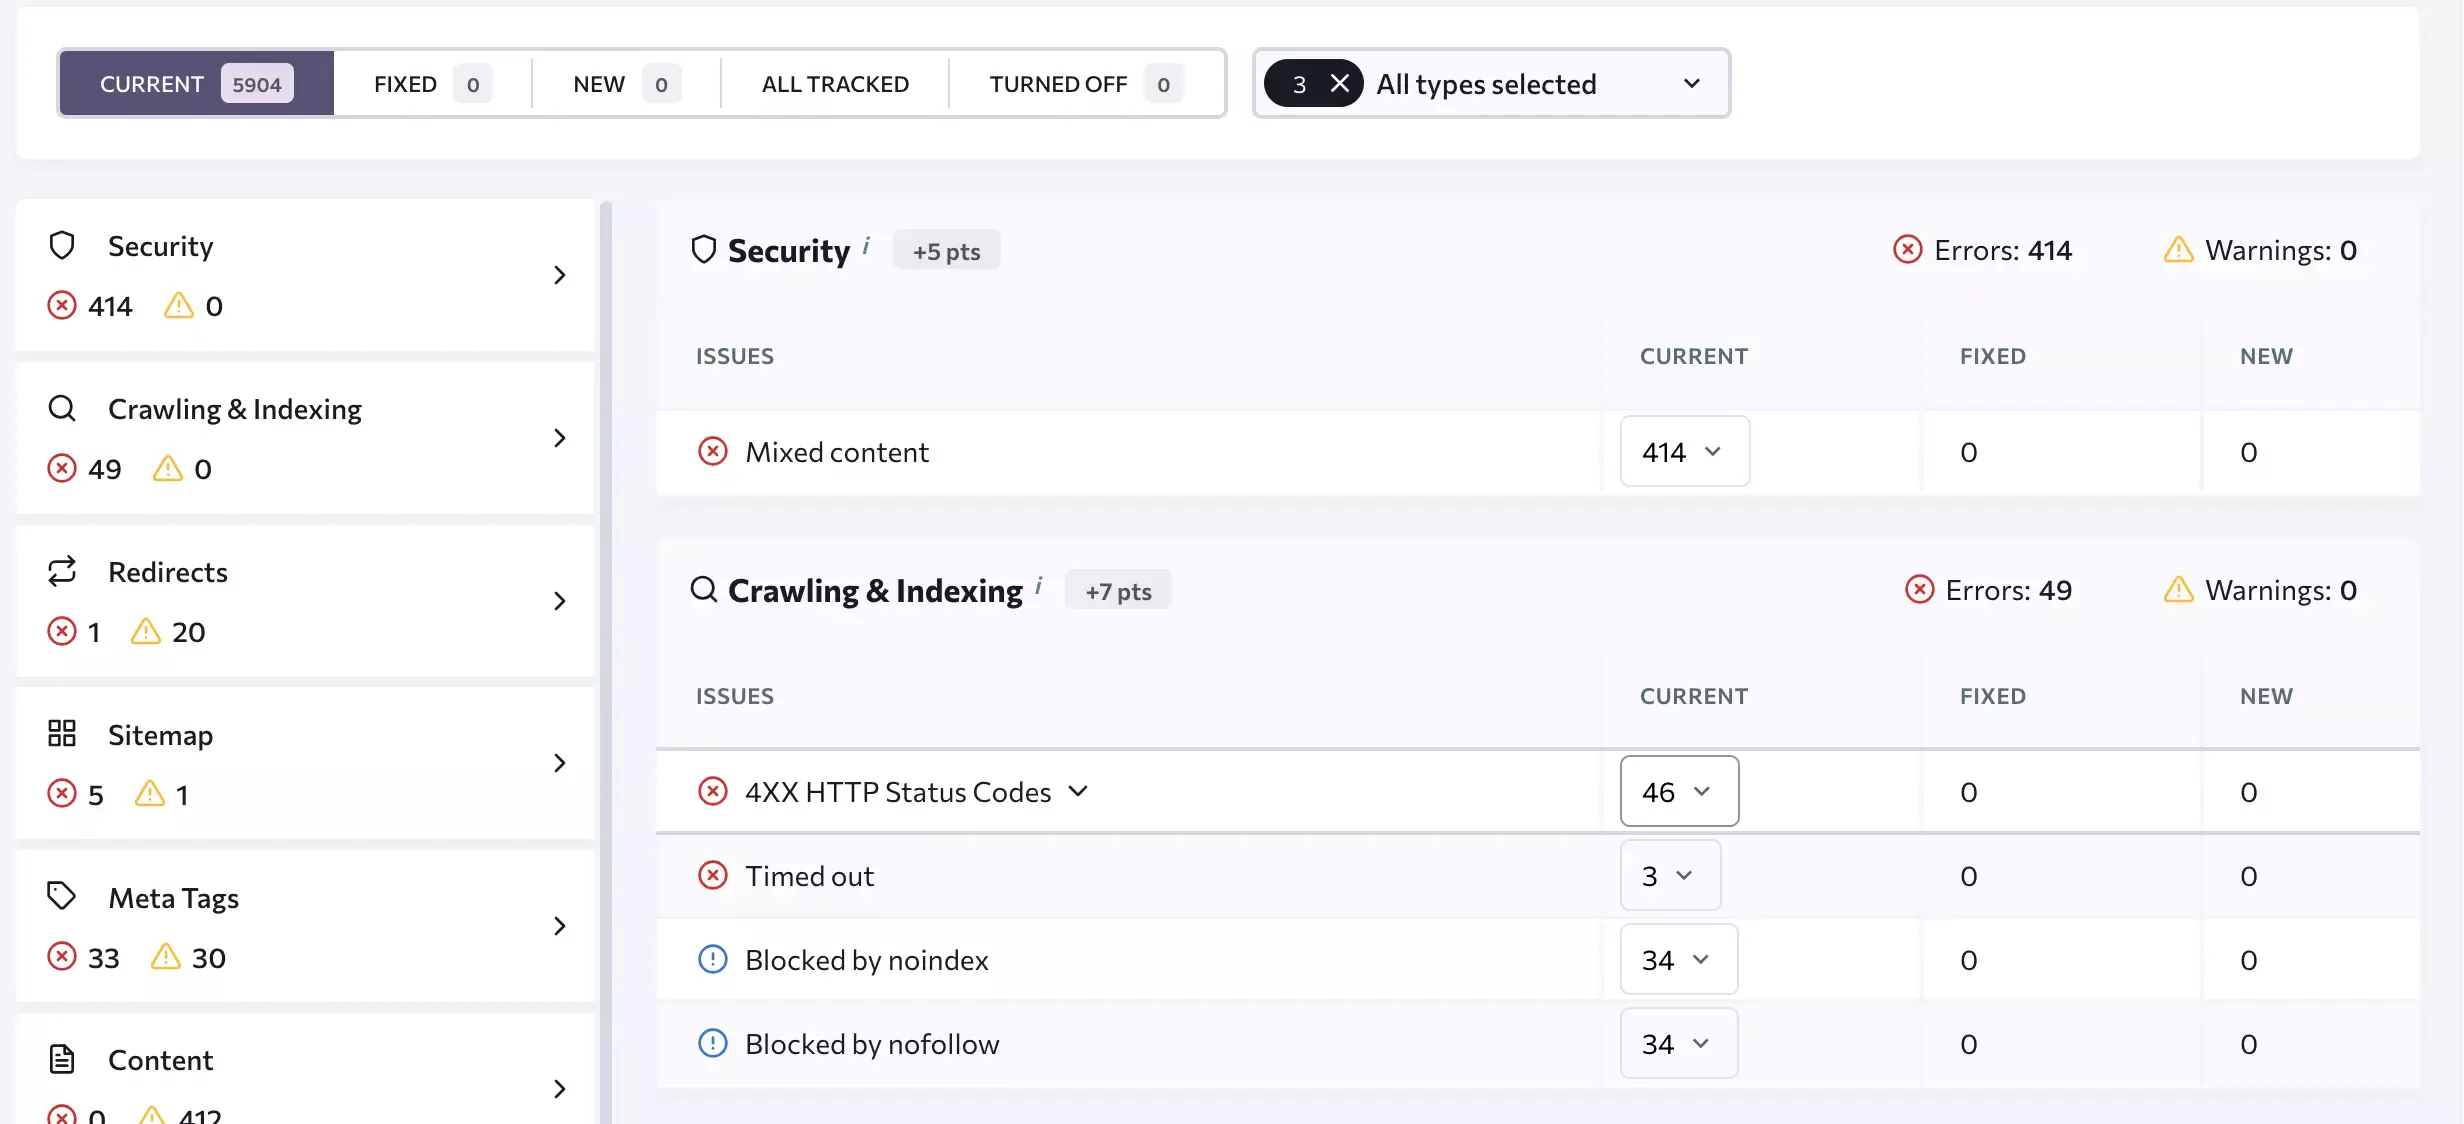Expand the 4XX HTTP Status Codes row
2464x1124 pixels.
pyautogui.click(x=1078, y=791)
